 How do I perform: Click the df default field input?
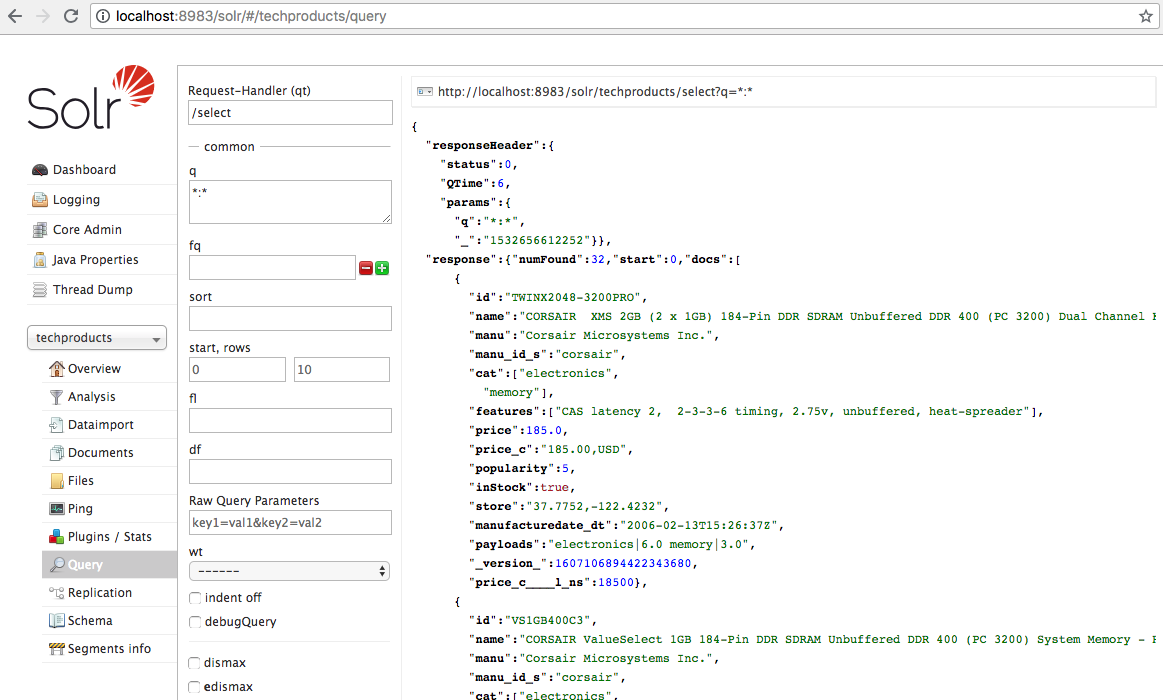[x=290, y=472]
